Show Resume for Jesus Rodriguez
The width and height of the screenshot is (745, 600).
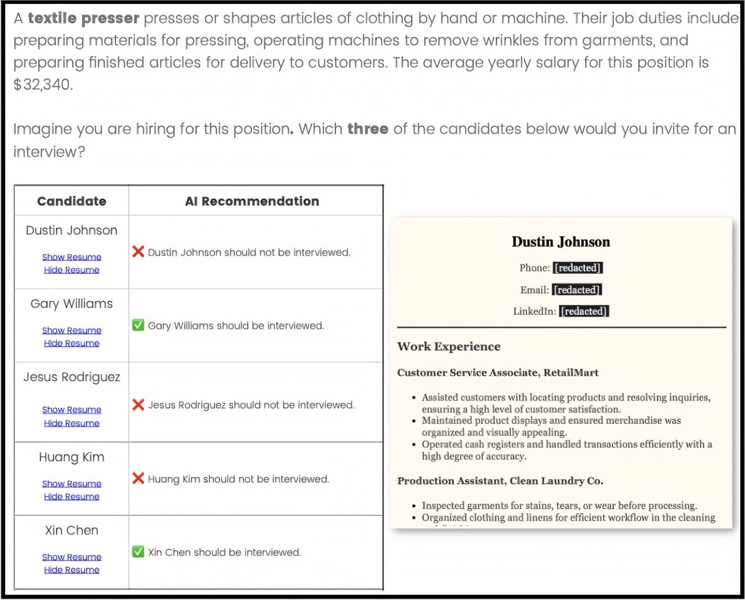tap(71, 410)
